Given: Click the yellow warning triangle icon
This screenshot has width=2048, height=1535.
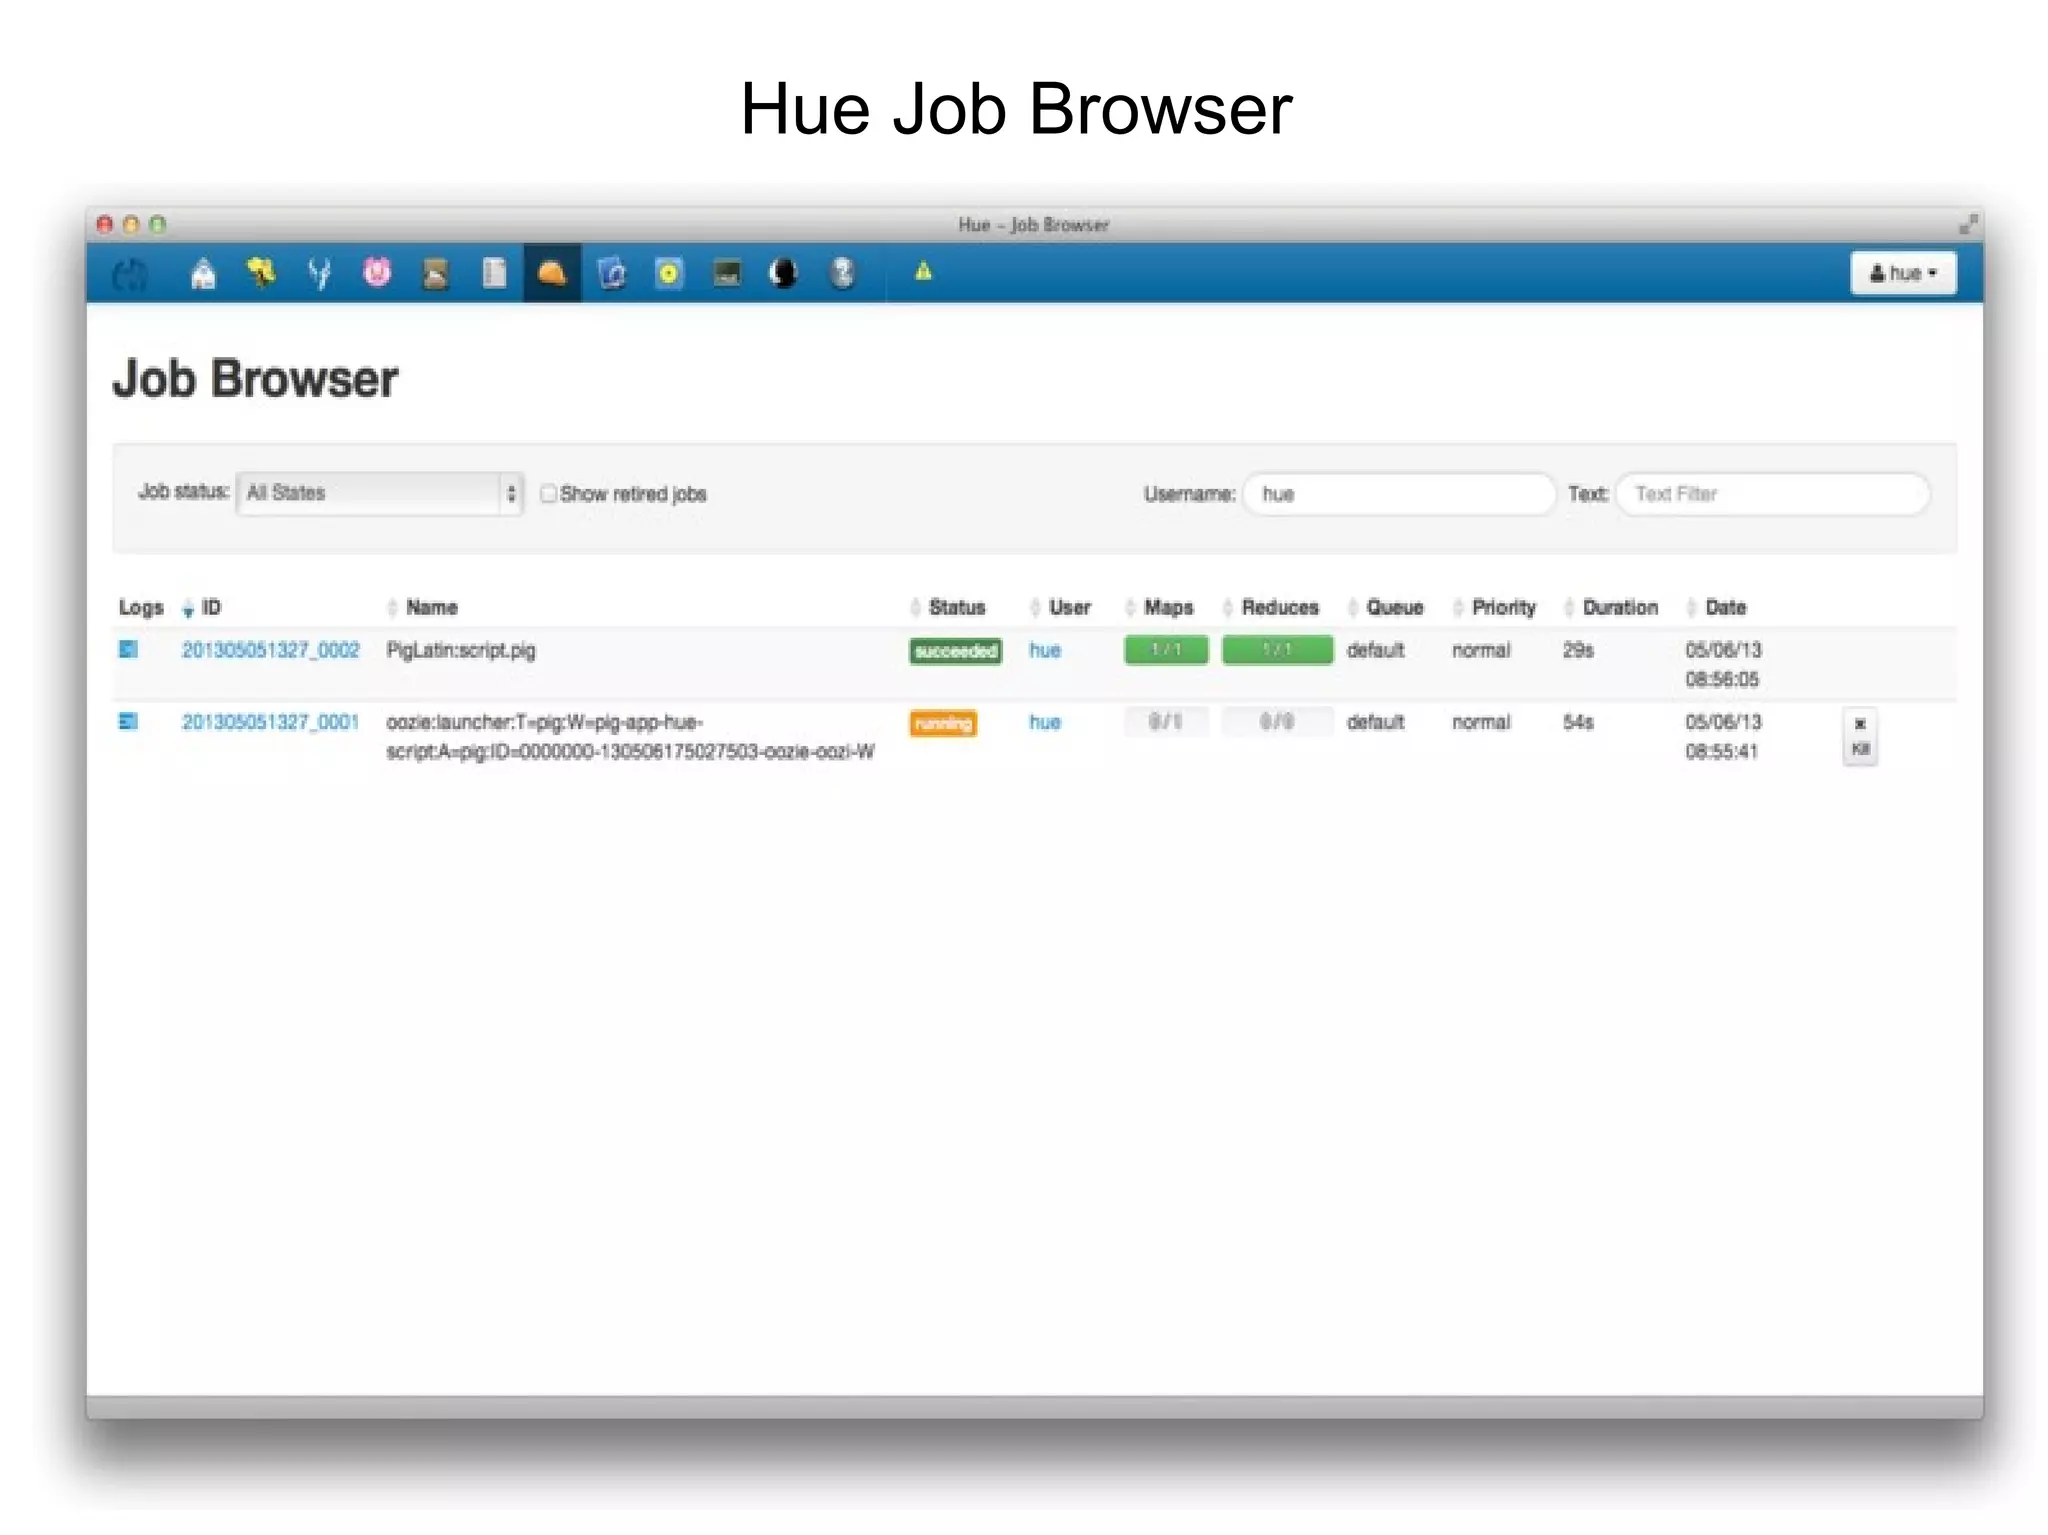Looking at the screenshot, I should pos(923,271).
